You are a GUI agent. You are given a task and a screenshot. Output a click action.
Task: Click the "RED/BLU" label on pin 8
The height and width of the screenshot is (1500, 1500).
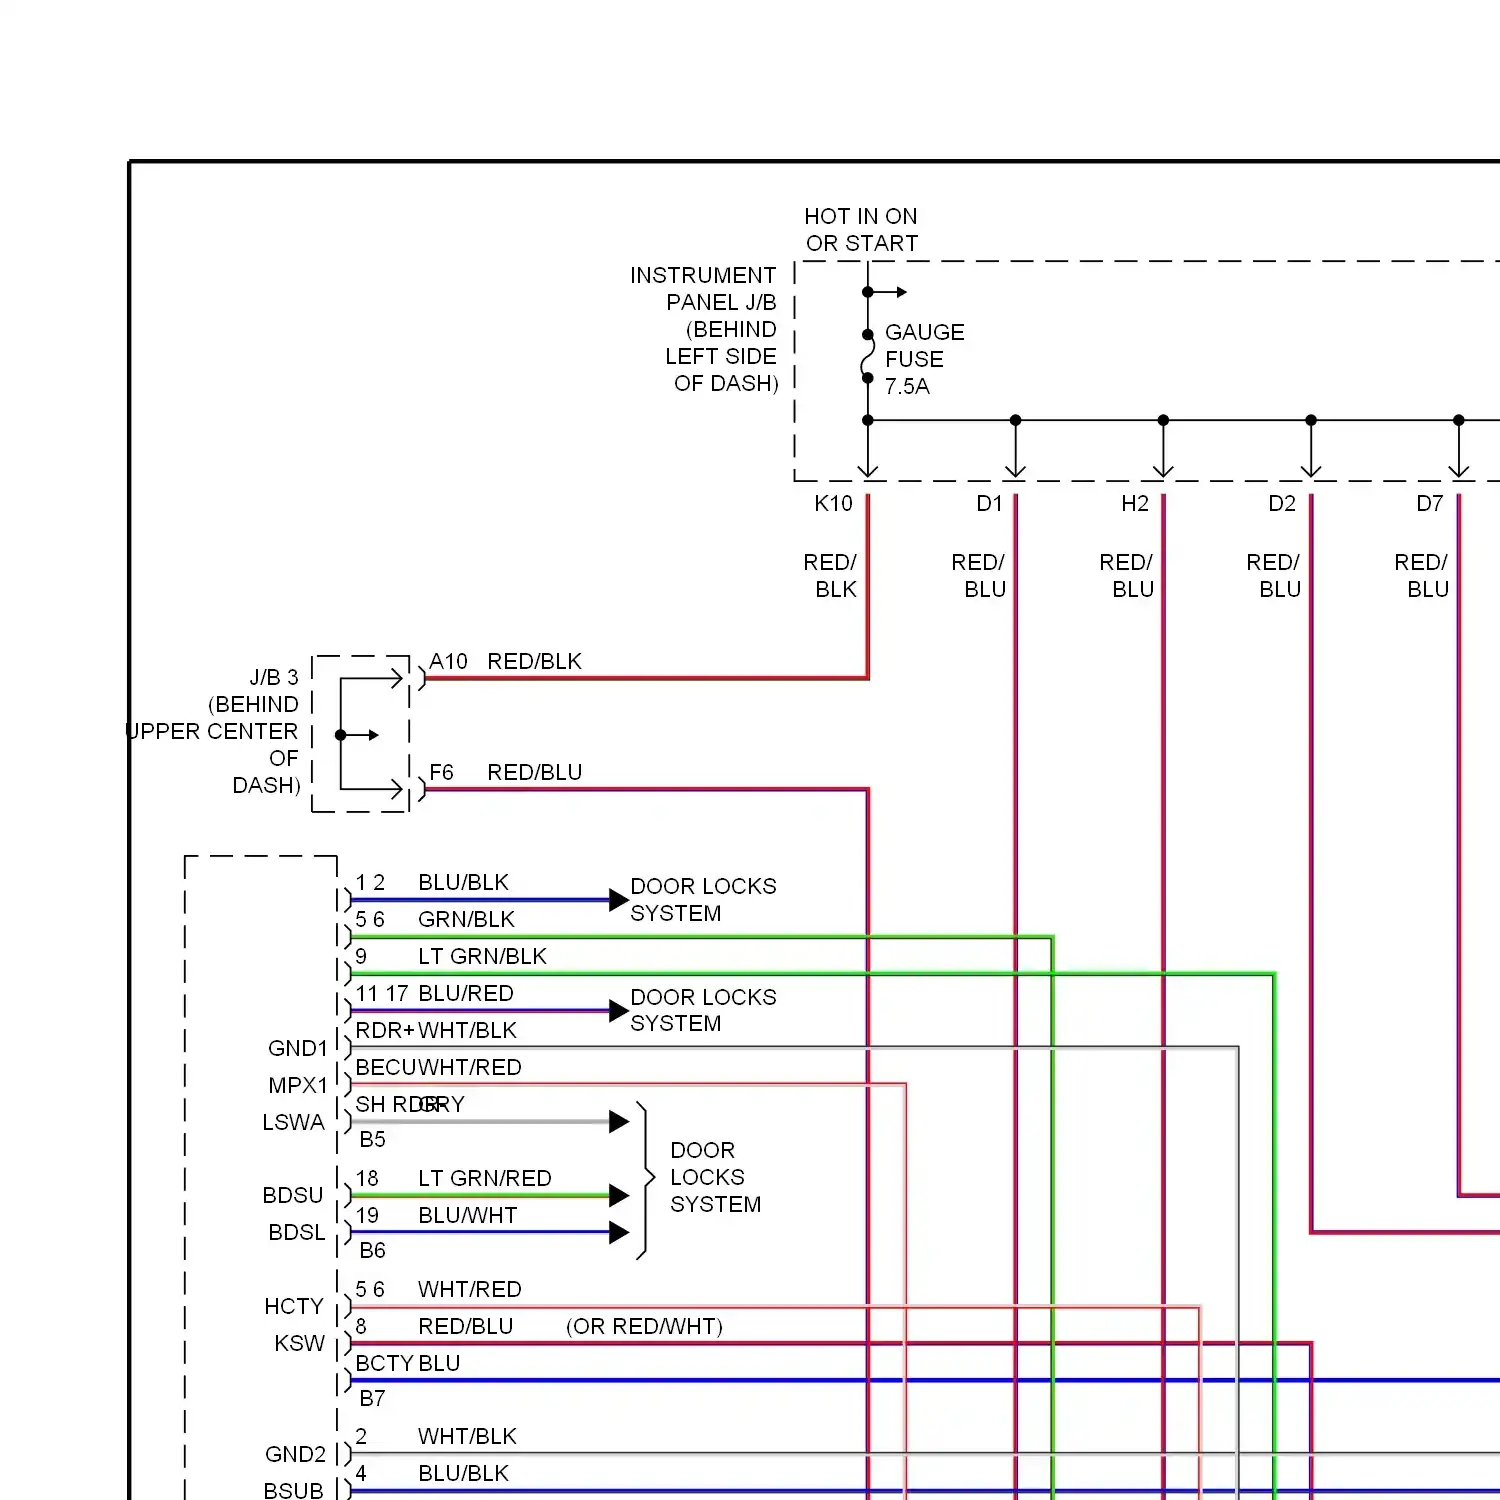coord(466,1326)
